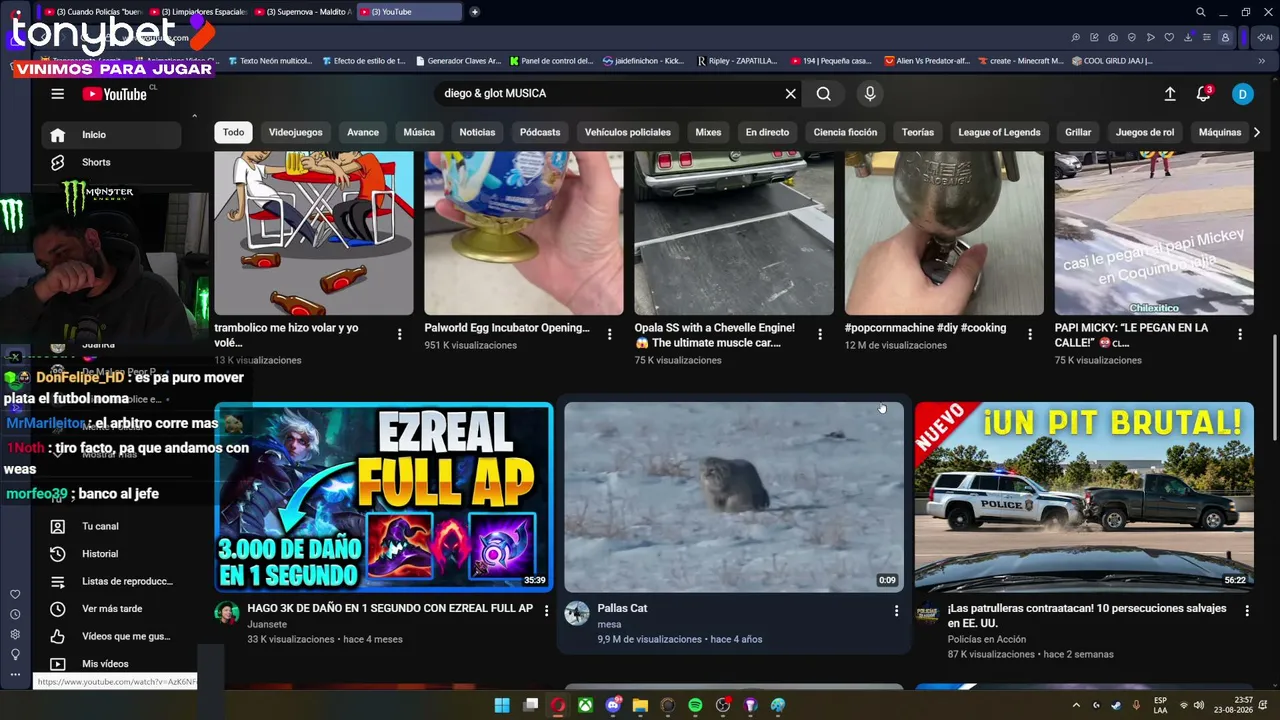Screen dimensions: 1280x720
Task: Open the Policías en Acción channel link
Action: (x=987, y=639)
